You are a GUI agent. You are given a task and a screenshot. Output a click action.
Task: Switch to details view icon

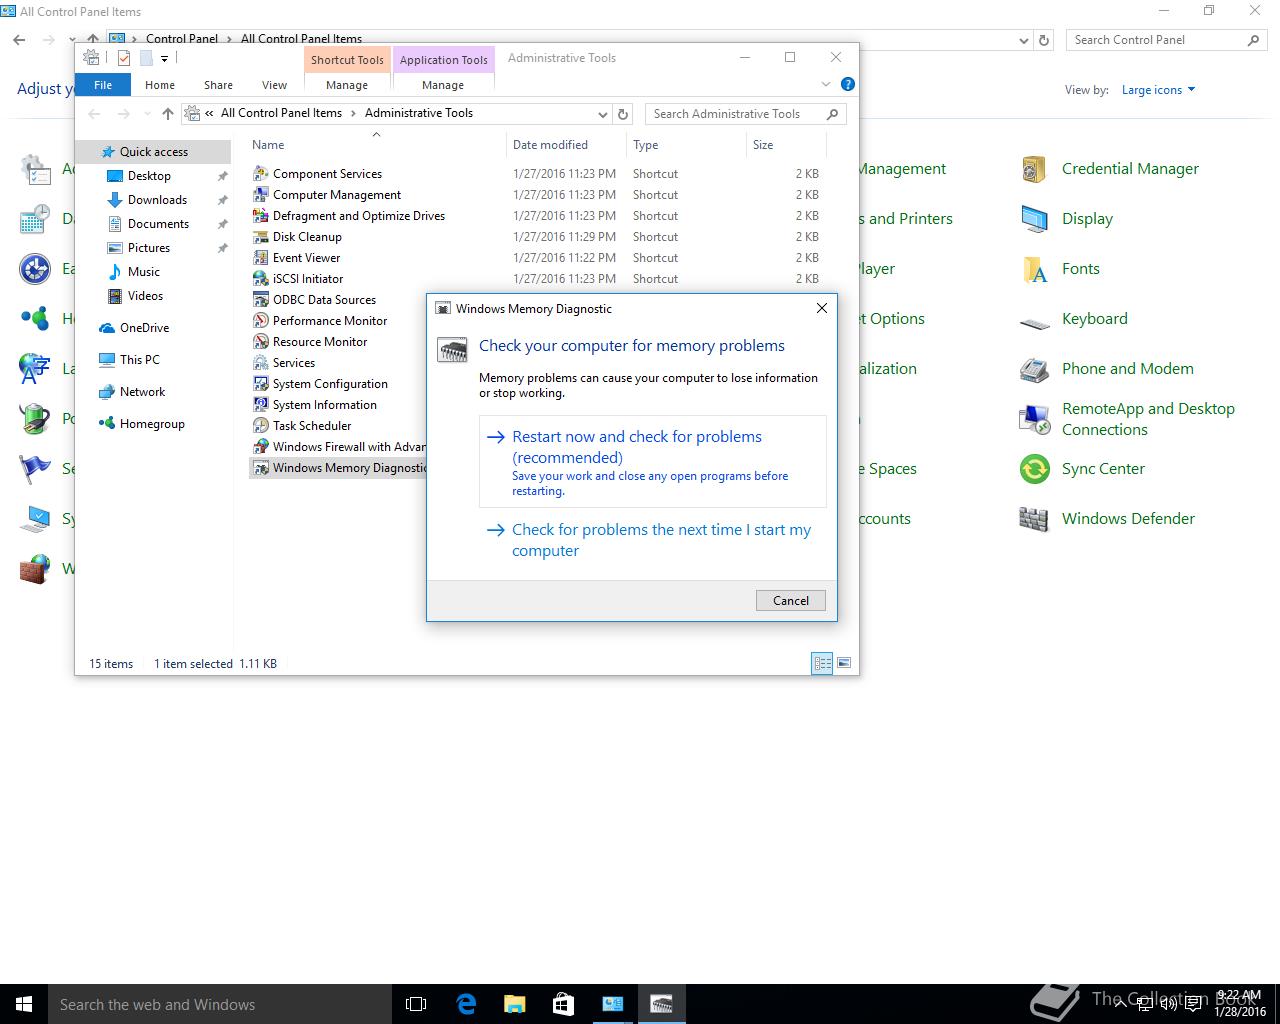[822, 663]
